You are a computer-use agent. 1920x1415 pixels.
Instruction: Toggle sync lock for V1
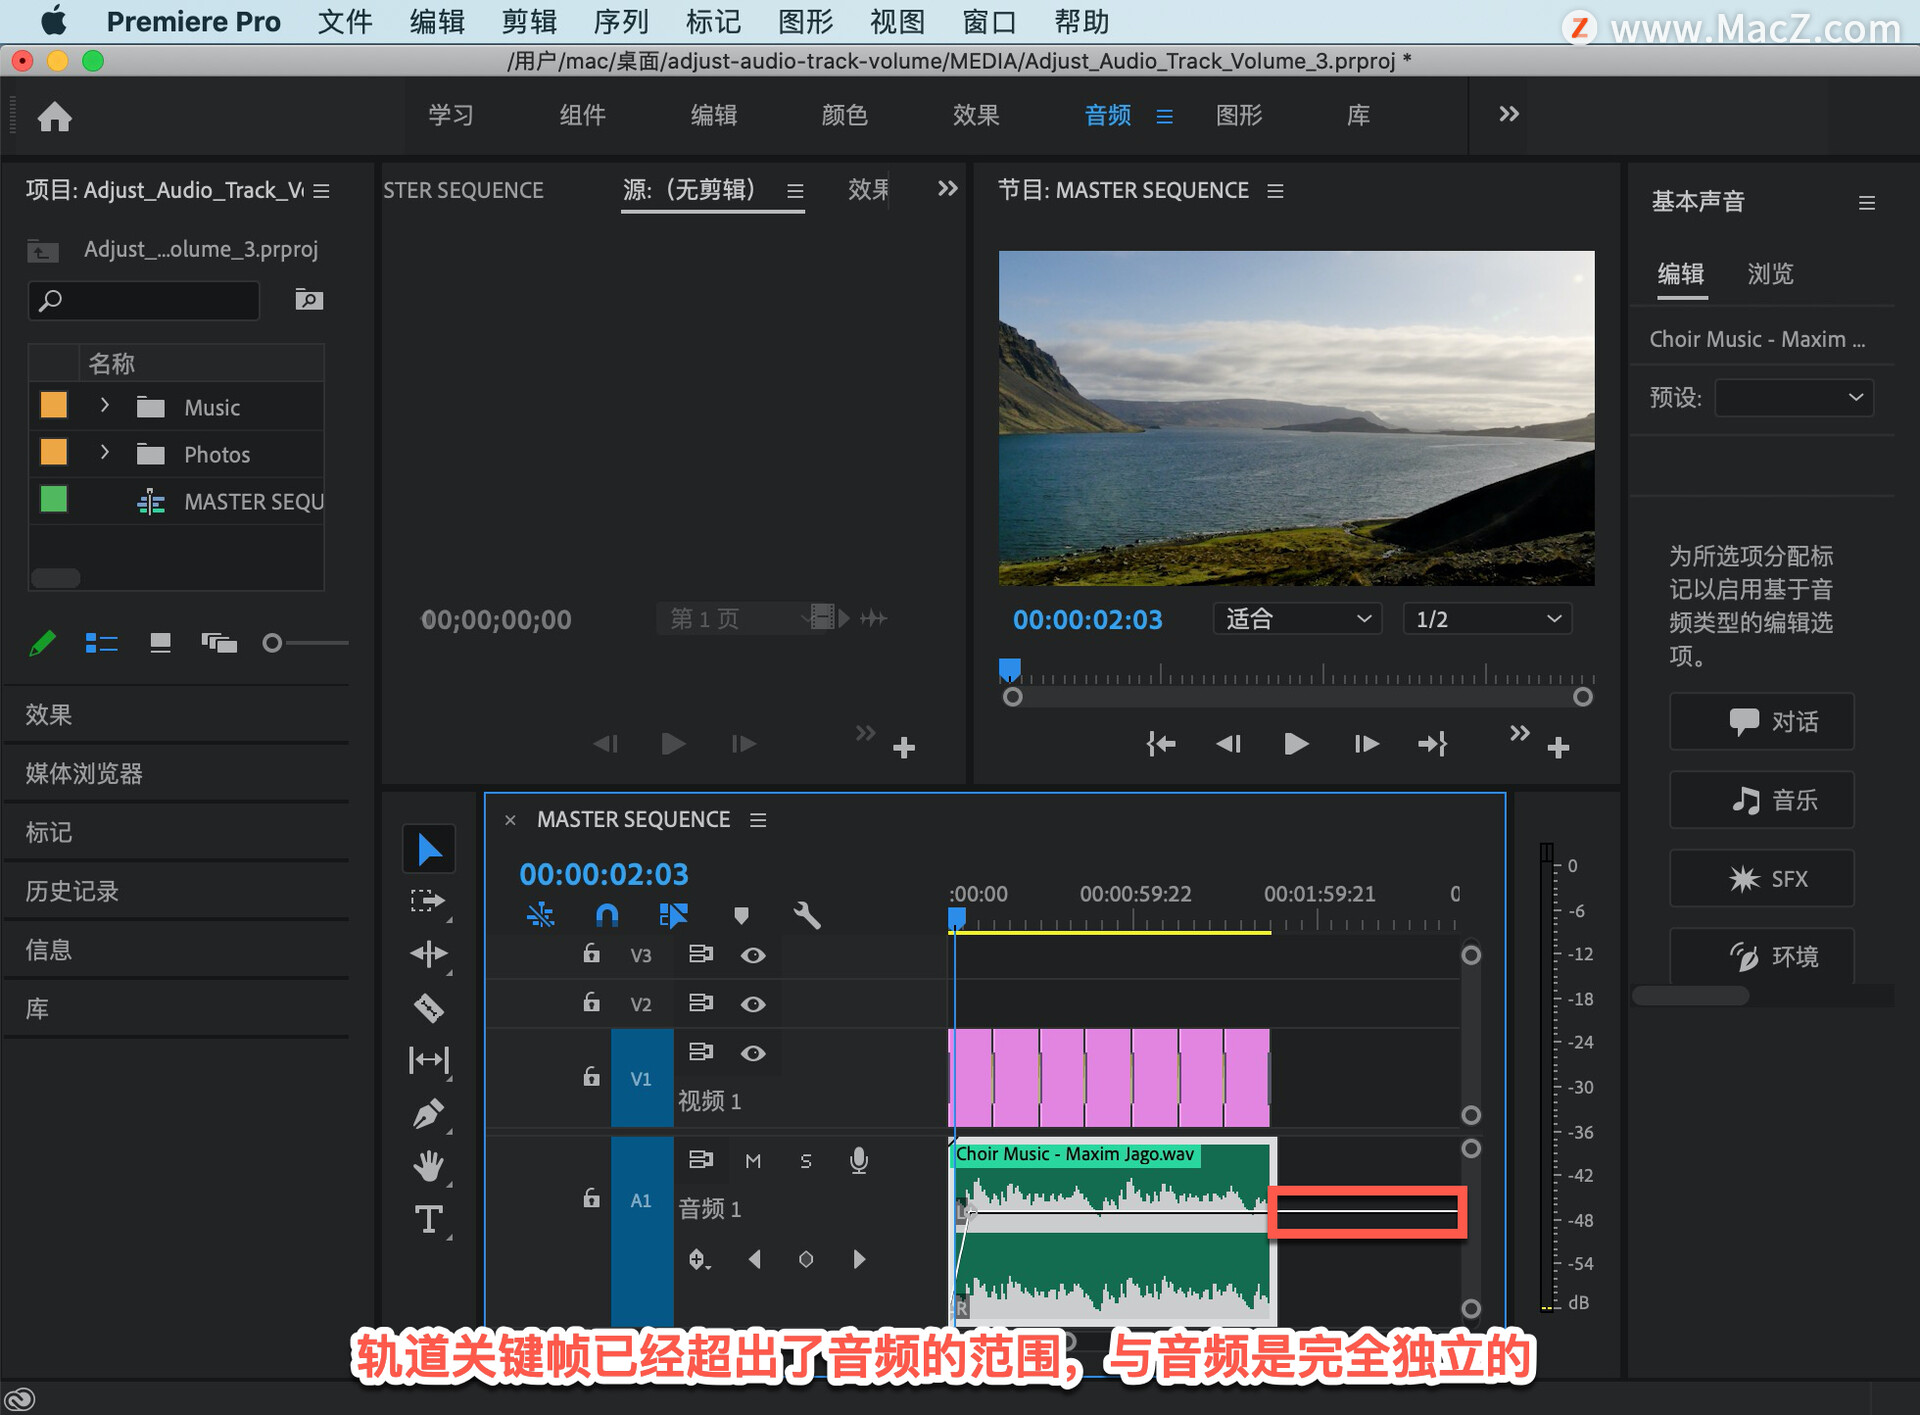point(701,1052)
